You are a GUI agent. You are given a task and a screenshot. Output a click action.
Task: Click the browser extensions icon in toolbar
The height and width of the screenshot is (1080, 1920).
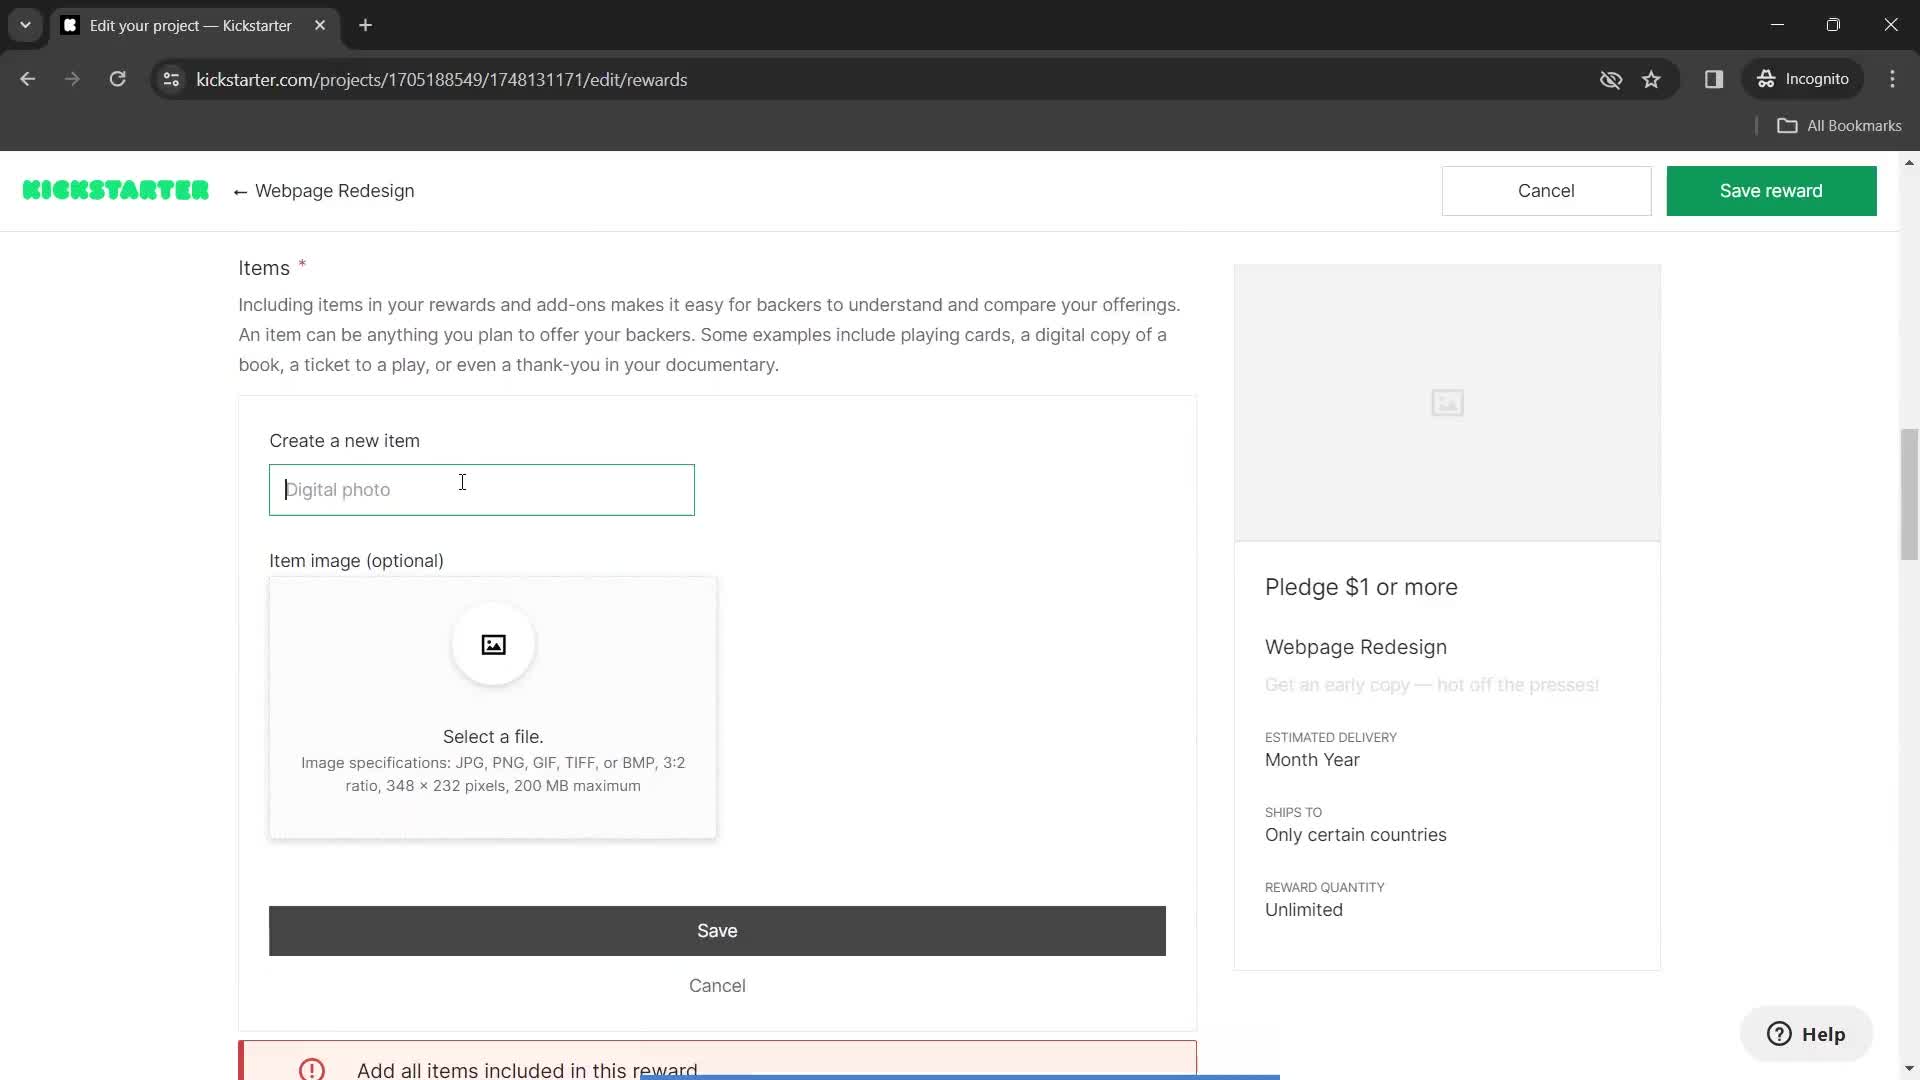click(x=1716, y=79)
